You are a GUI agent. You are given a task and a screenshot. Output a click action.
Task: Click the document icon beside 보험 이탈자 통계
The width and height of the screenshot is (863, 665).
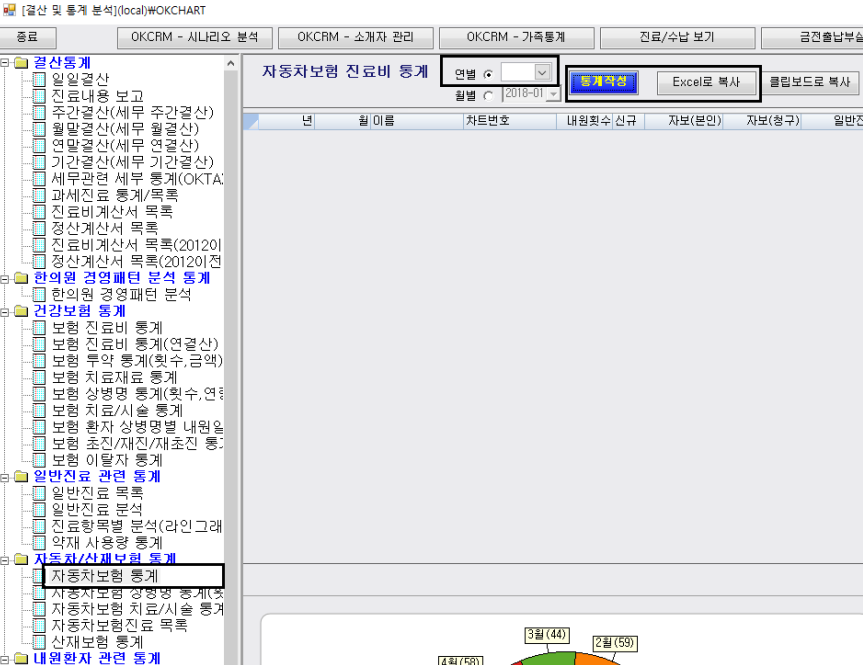point(39,460)
